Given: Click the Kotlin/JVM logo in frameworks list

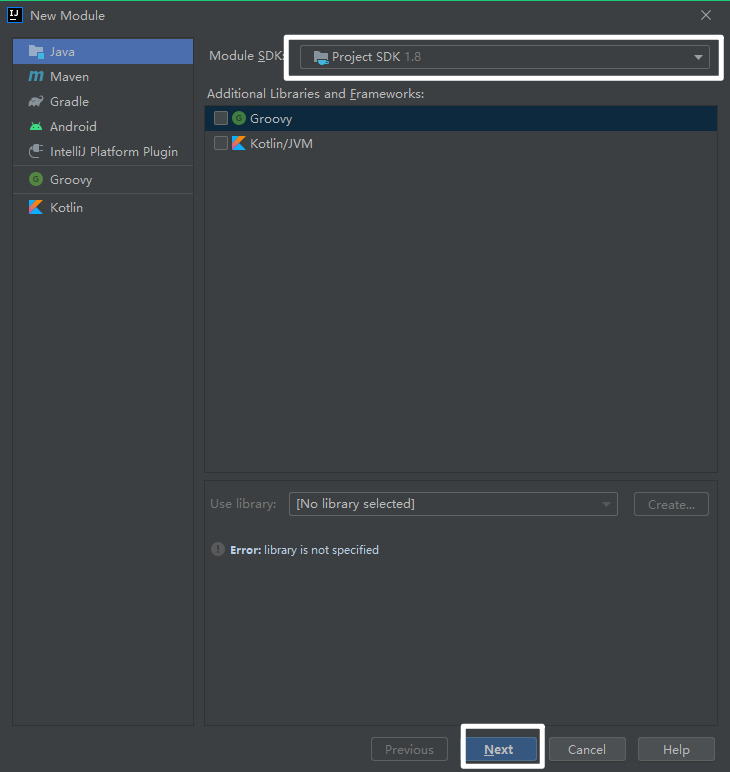Looking at the screenshot, I should 239,143.
